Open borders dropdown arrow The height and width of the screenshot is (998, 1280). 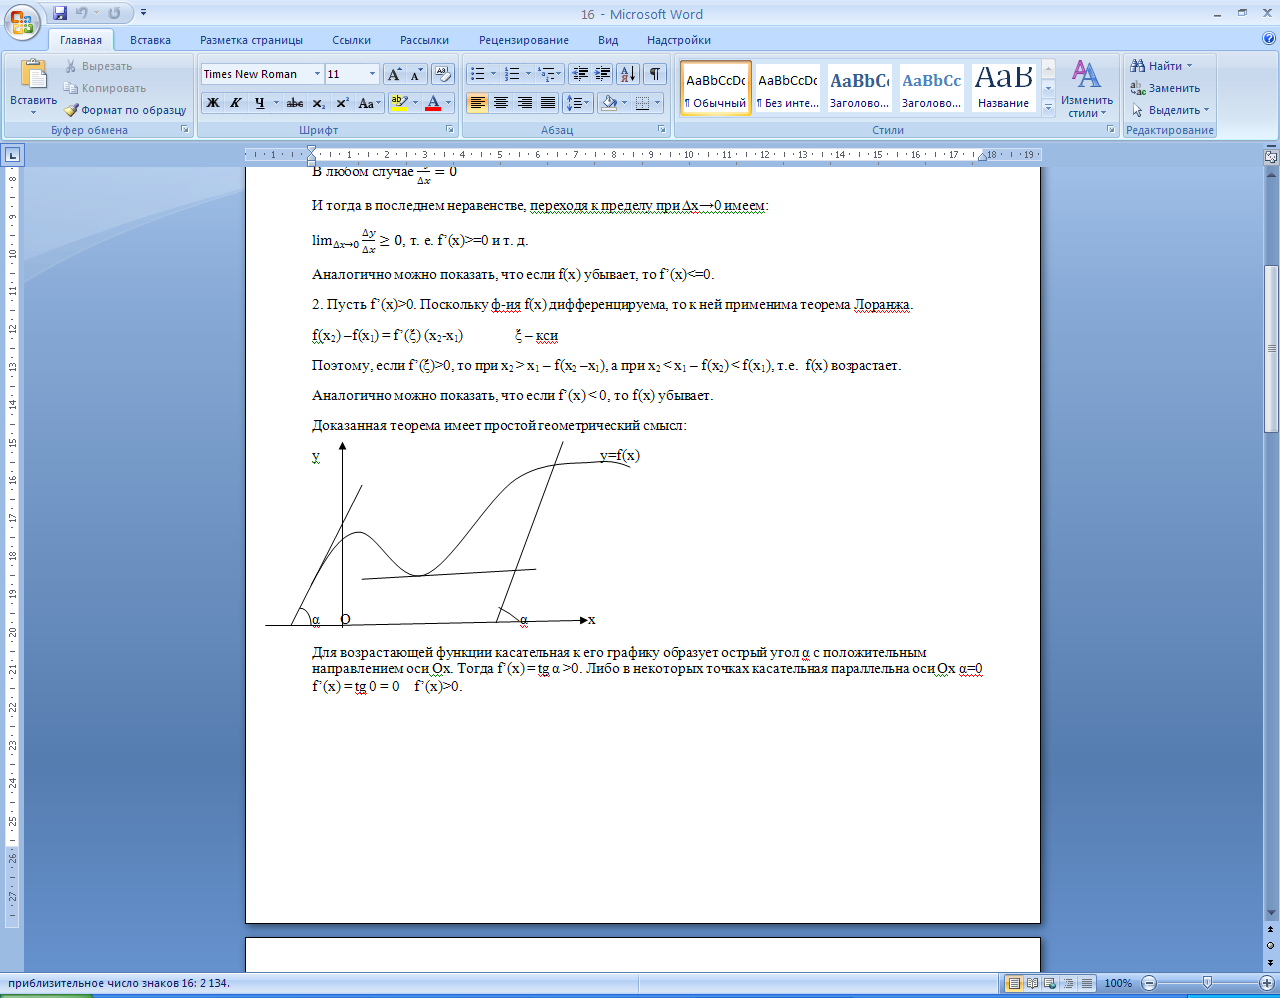click(657, 103)
